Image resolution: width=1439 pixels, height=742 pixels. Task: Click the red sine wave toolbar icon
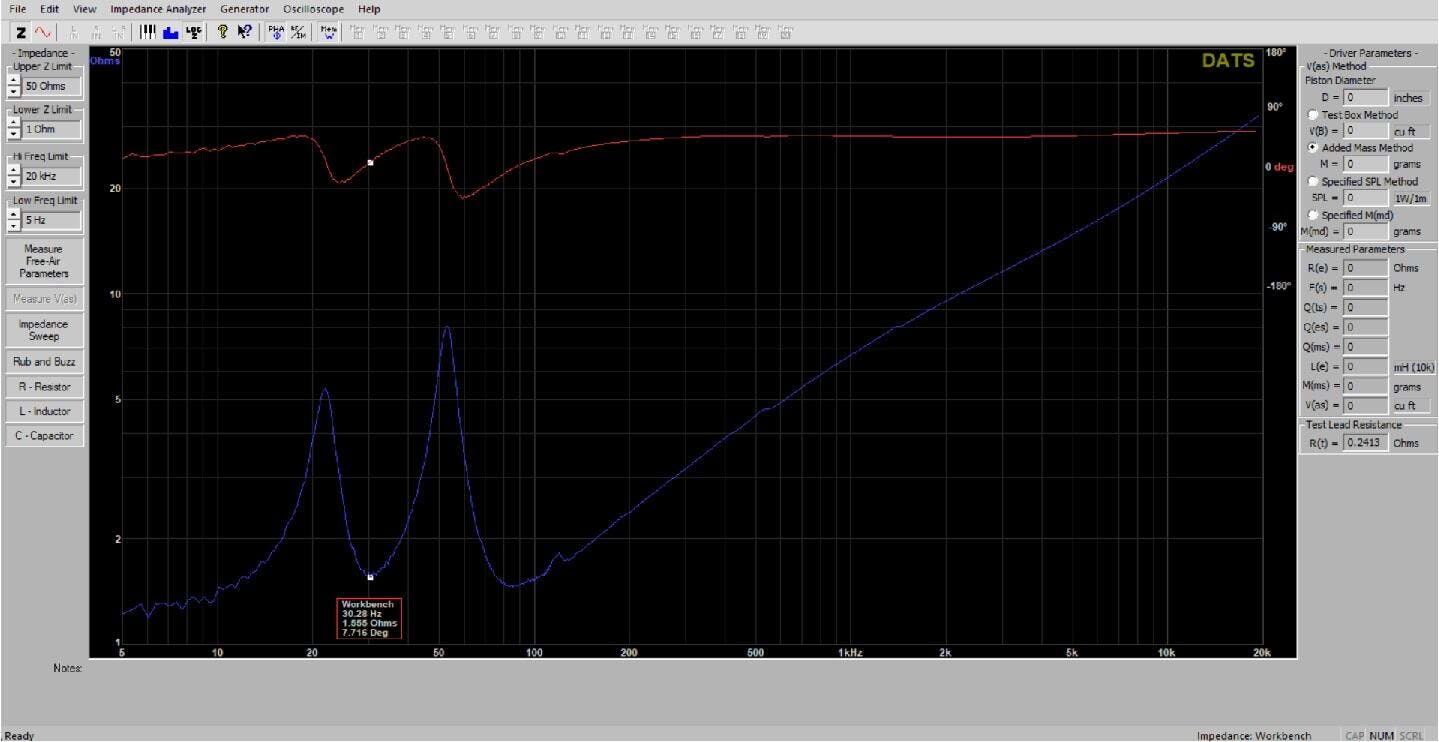43,32
